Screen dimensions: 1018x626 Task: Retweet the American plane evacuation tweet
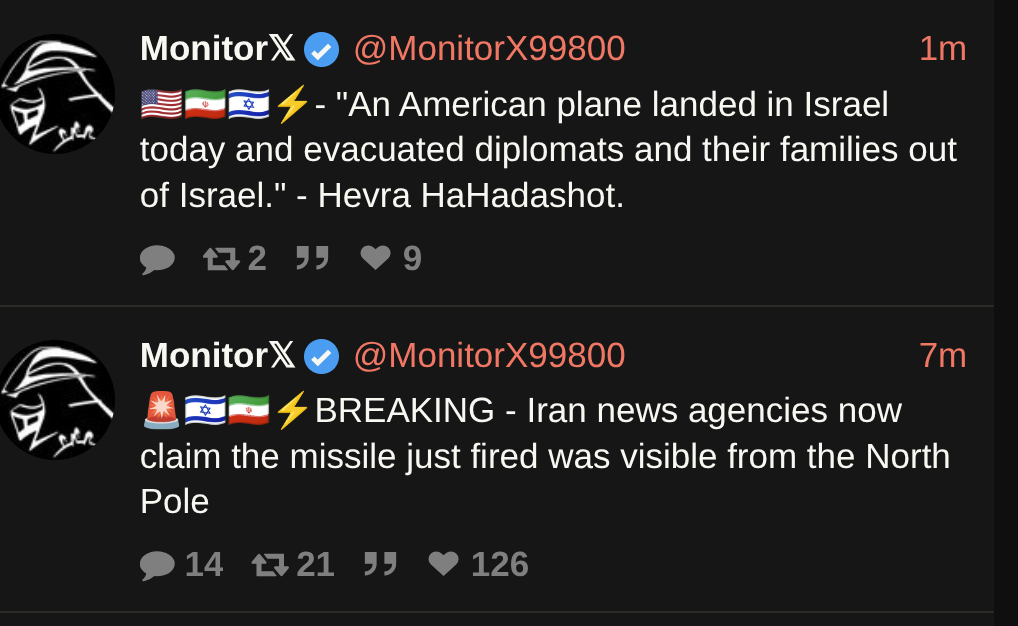click(234, 258)
